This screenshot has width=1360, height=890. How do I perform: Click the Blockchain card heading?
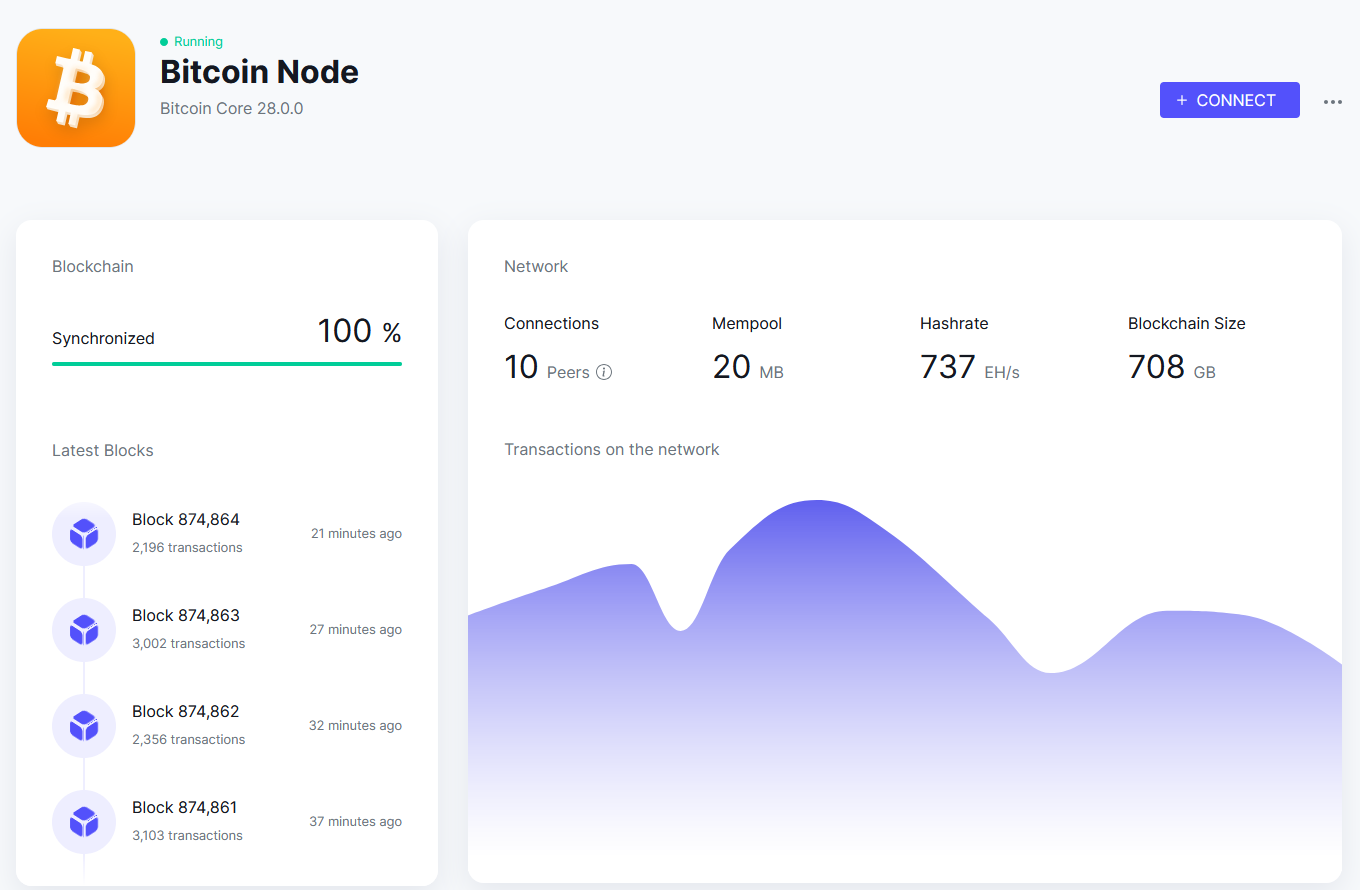(x=93, y=267)
